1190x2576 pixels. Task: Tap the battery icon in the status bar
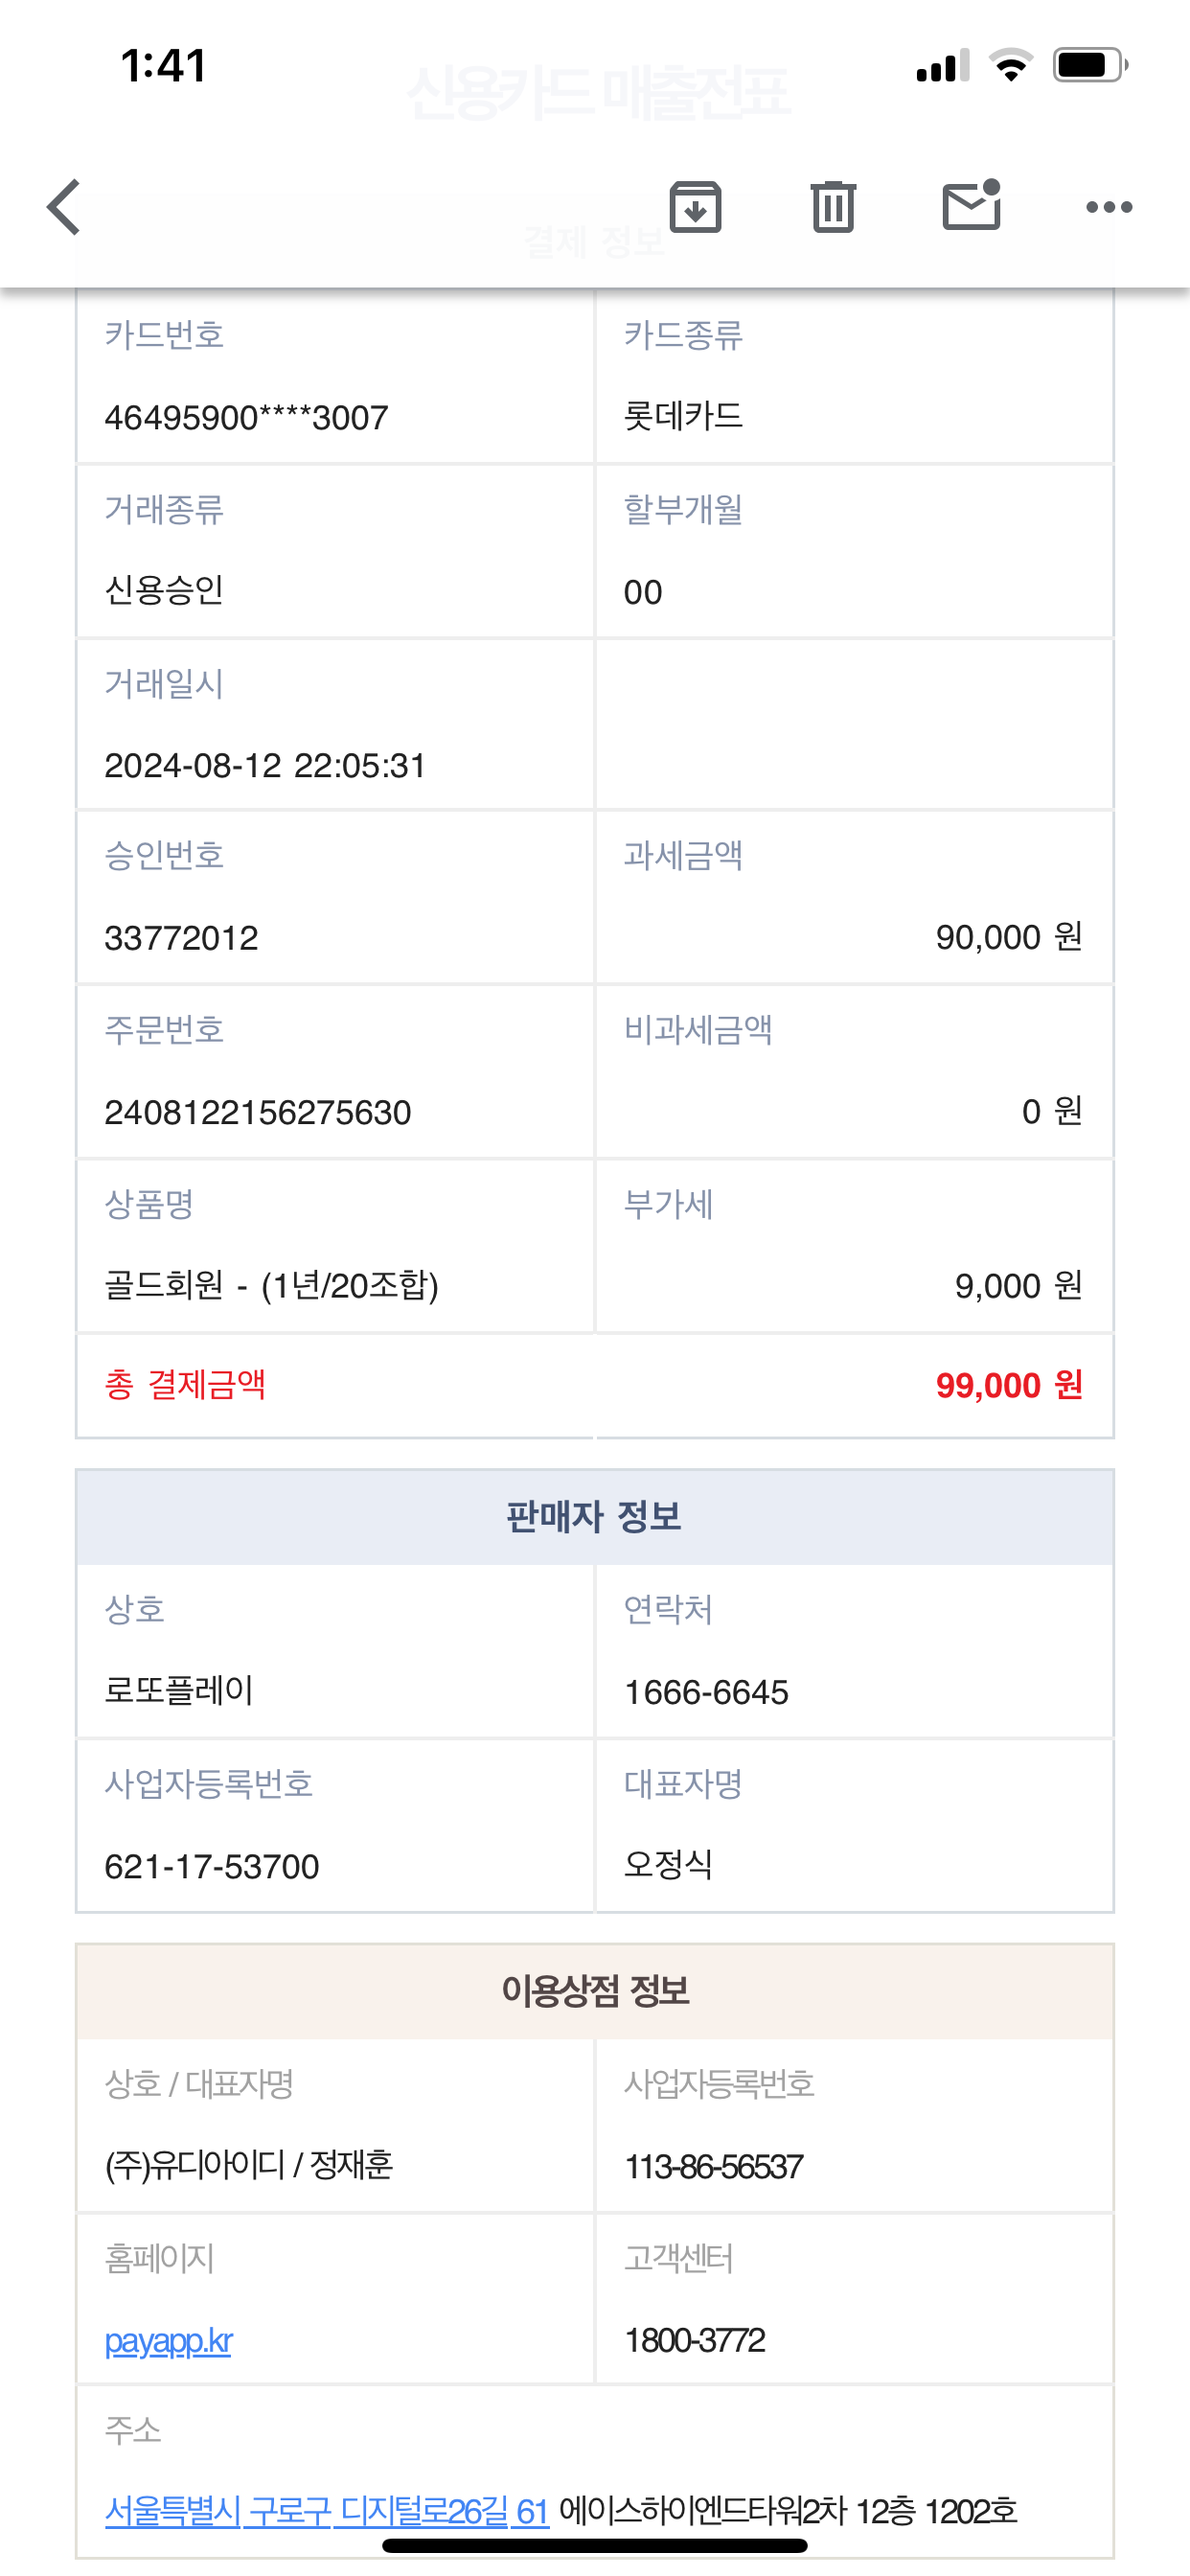coord(1090,66)
